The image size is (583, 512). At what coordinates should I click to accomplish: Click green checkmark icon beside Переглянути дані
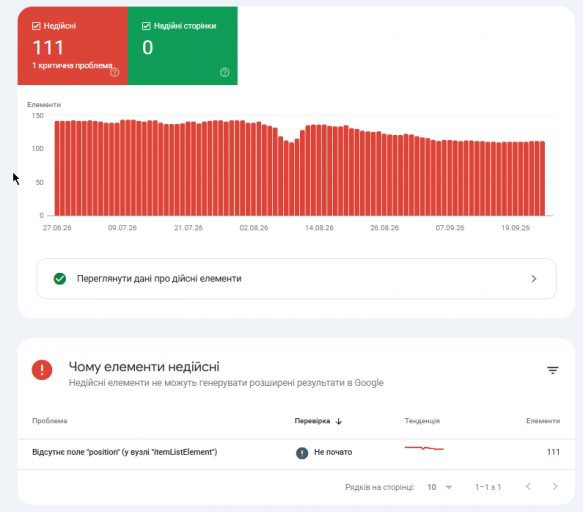tap(60, 278)
